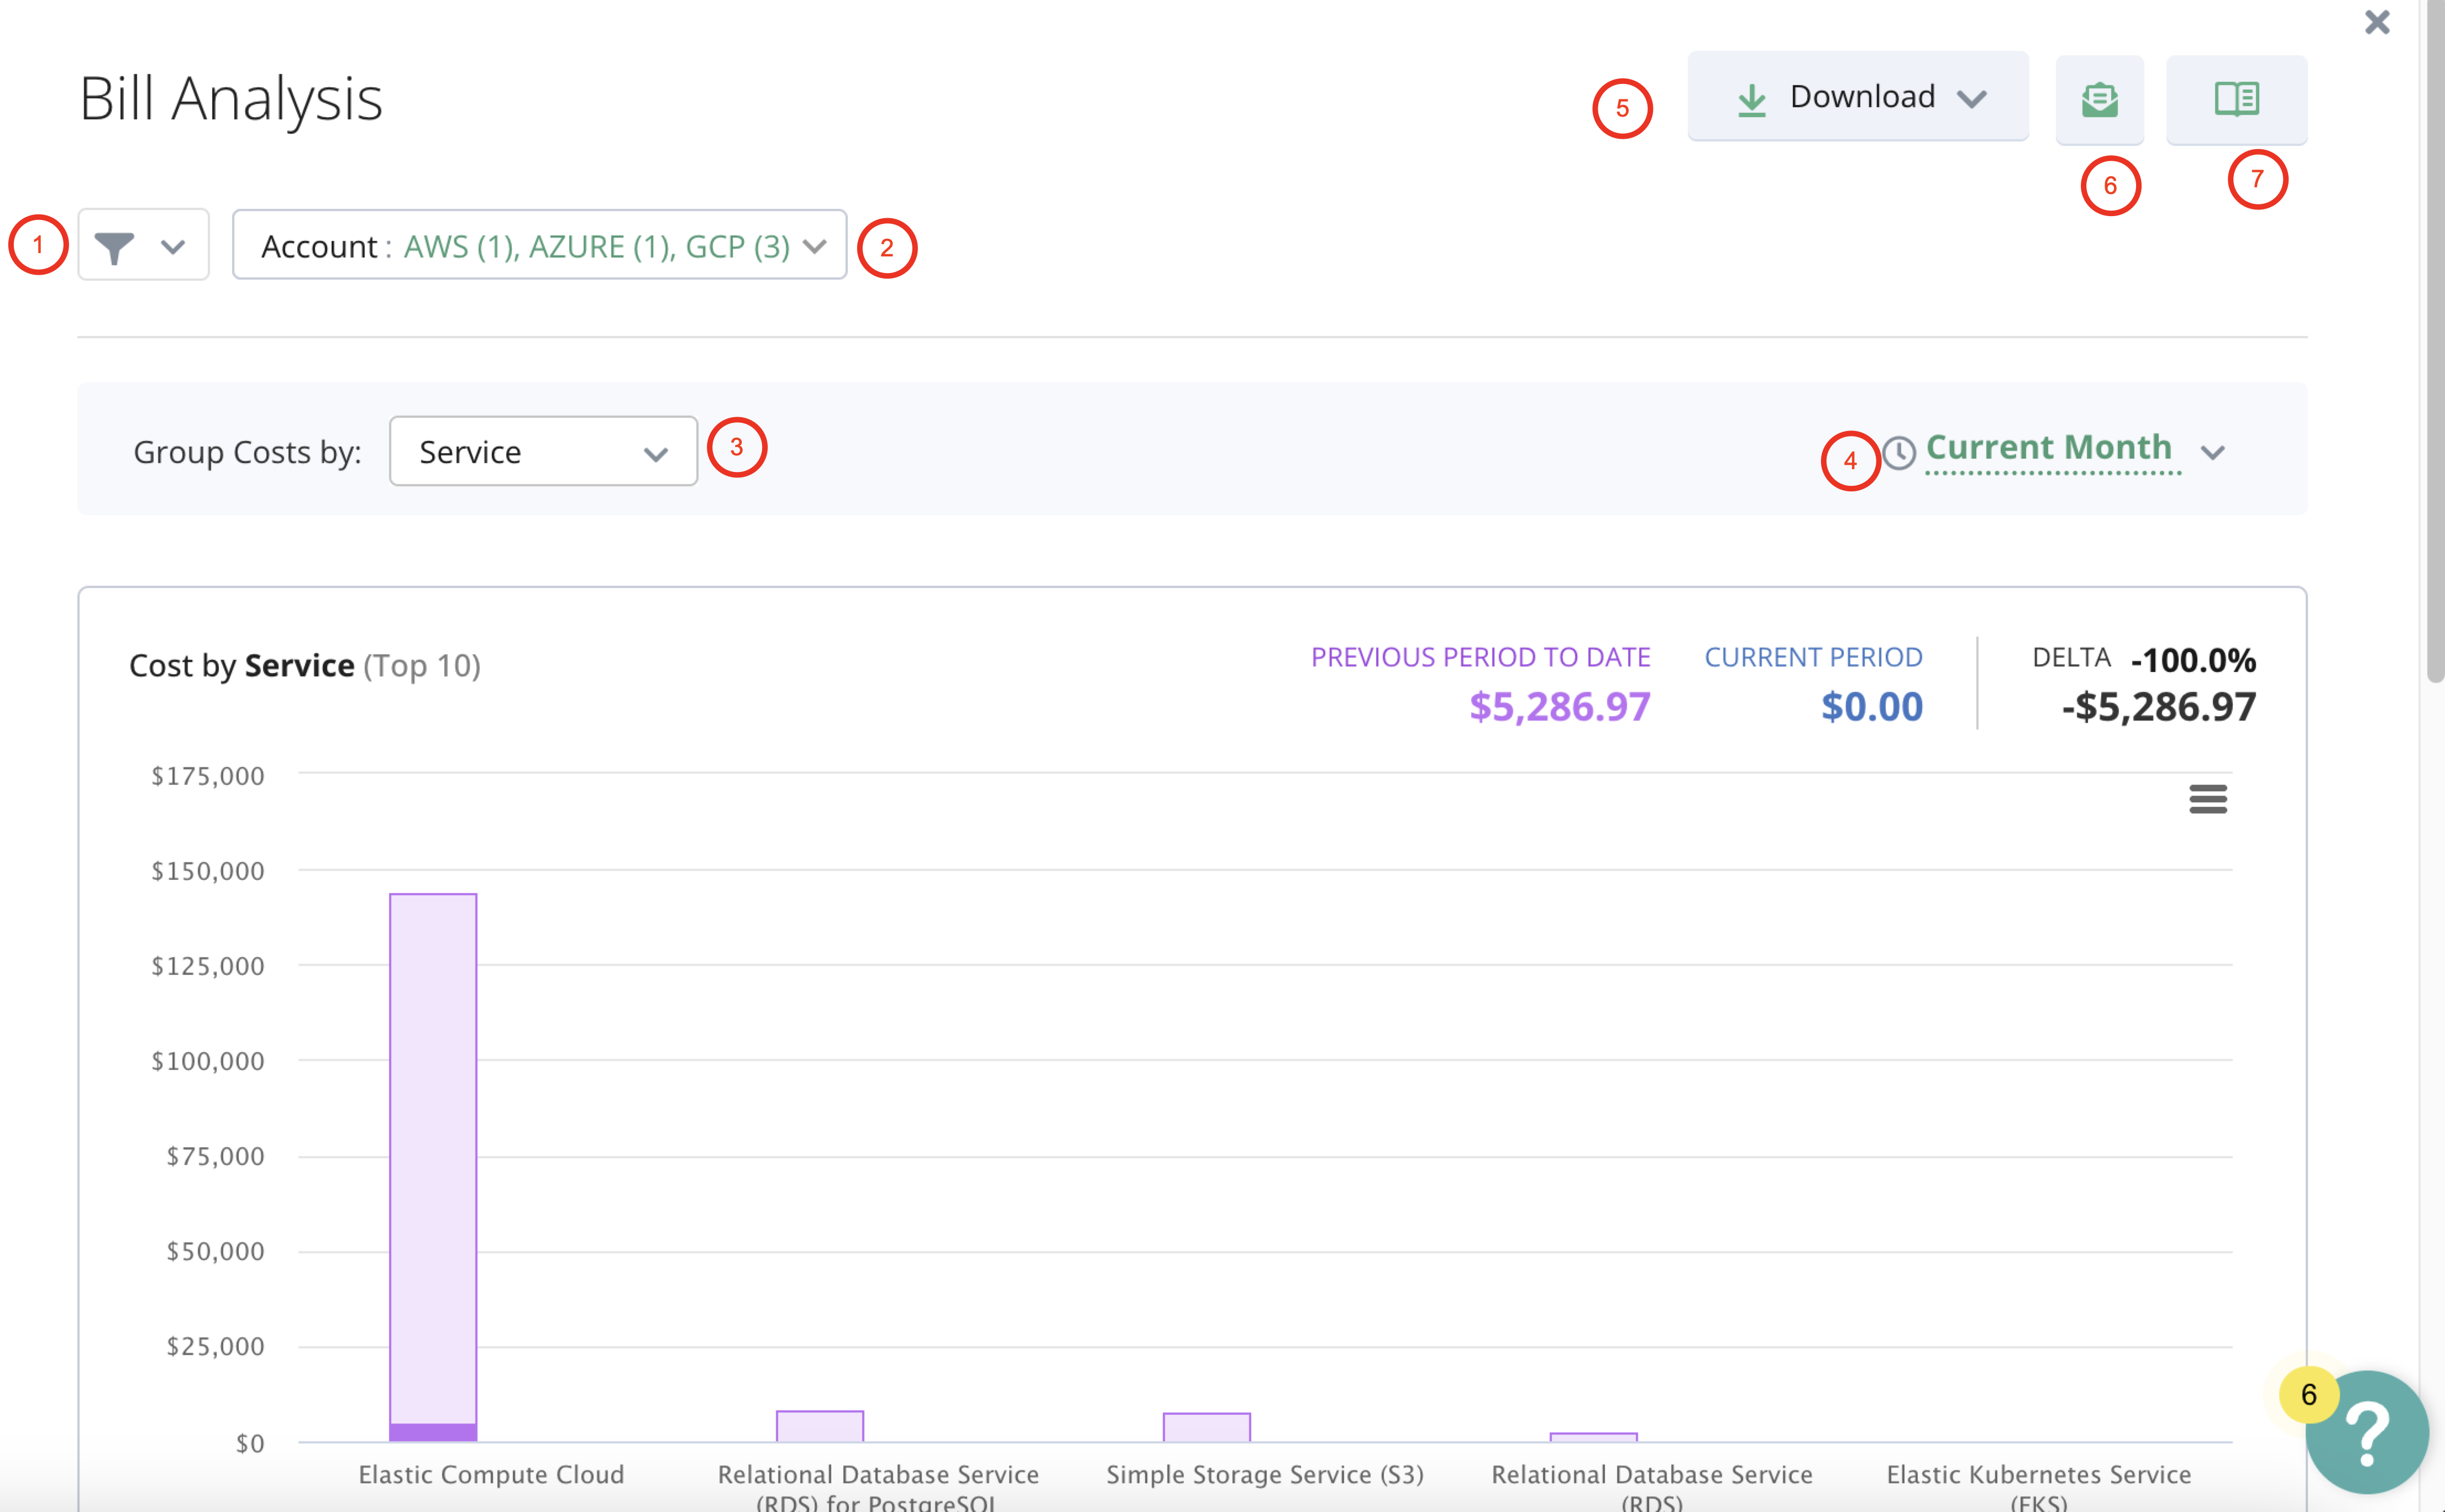Image resolution: width=2445 pixels, height=1512 pixels.
Task: Expand the Account selector dropdown
Action: [x=539, y=245]
